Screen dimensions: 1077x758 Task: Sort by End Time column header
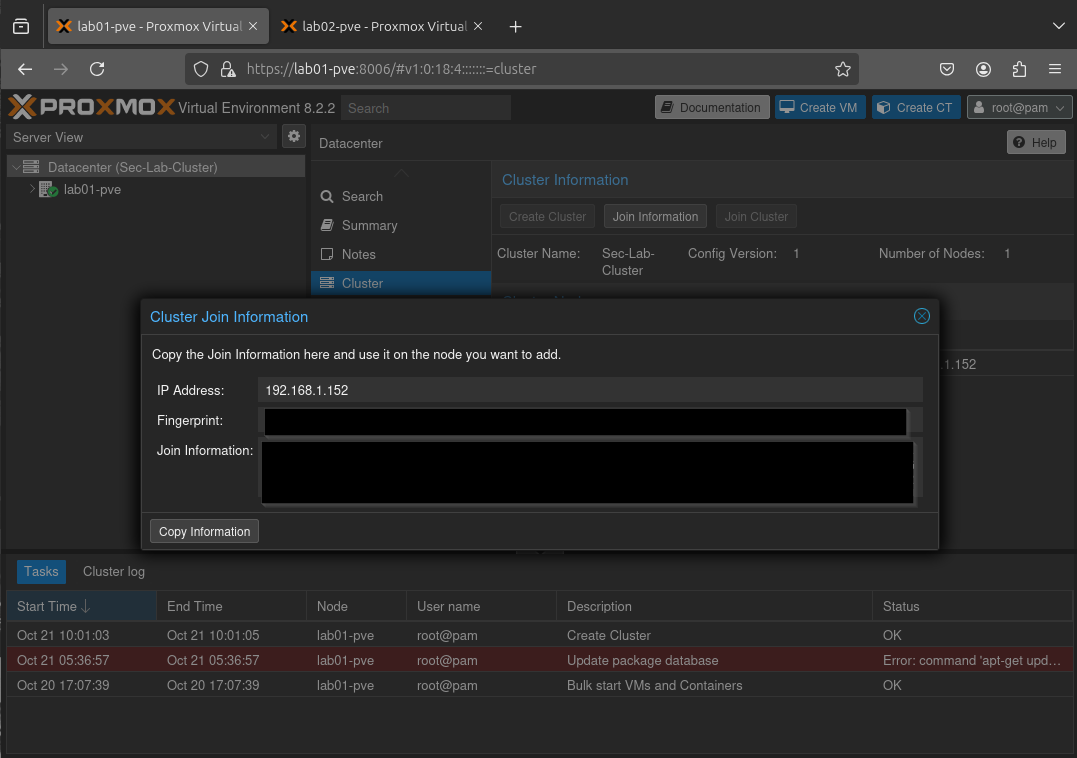click(231, 606)
